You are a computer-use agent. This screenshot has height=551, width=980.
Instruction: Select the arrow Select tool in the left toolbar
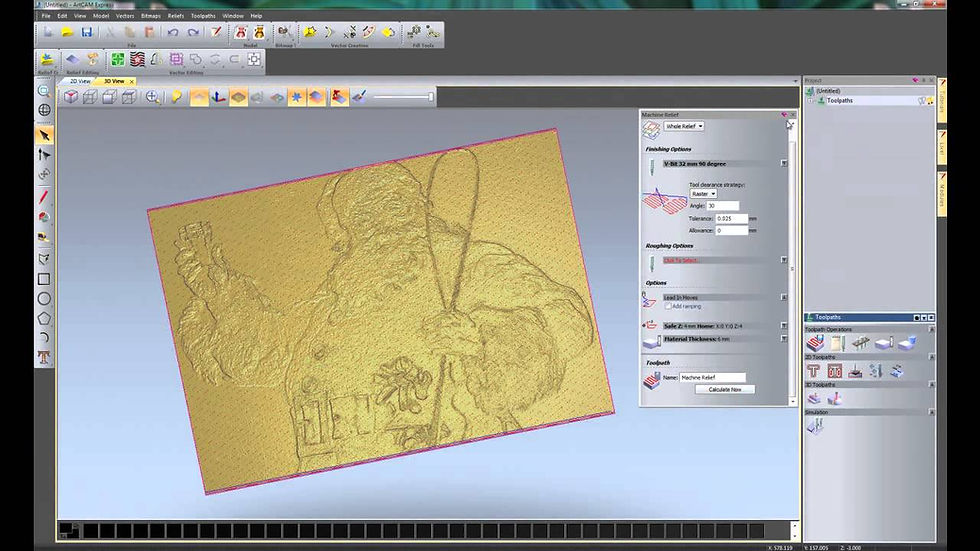click(44, 135)
